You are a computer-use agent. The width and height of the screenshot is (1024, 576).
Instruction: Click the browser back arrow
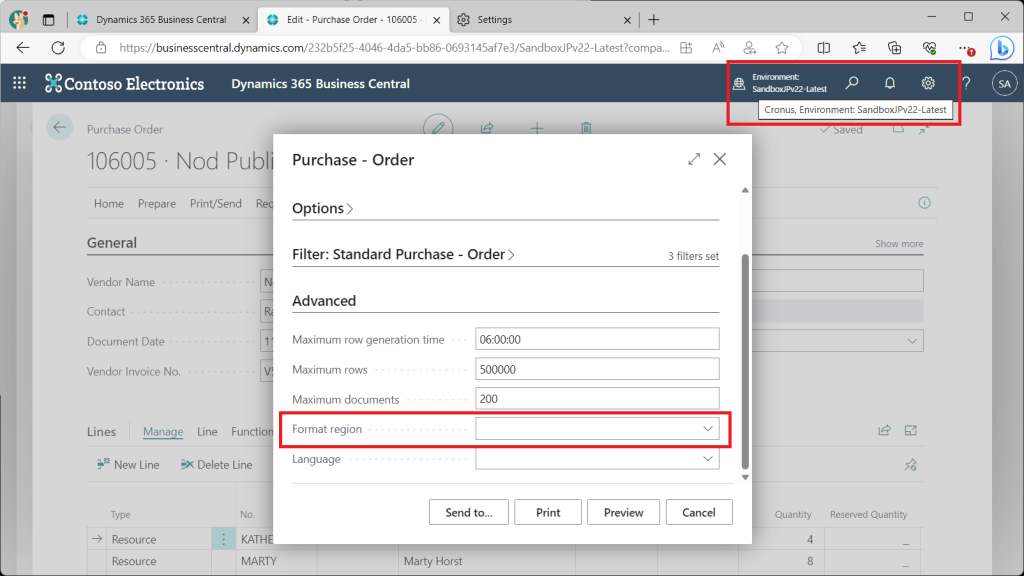23,48
